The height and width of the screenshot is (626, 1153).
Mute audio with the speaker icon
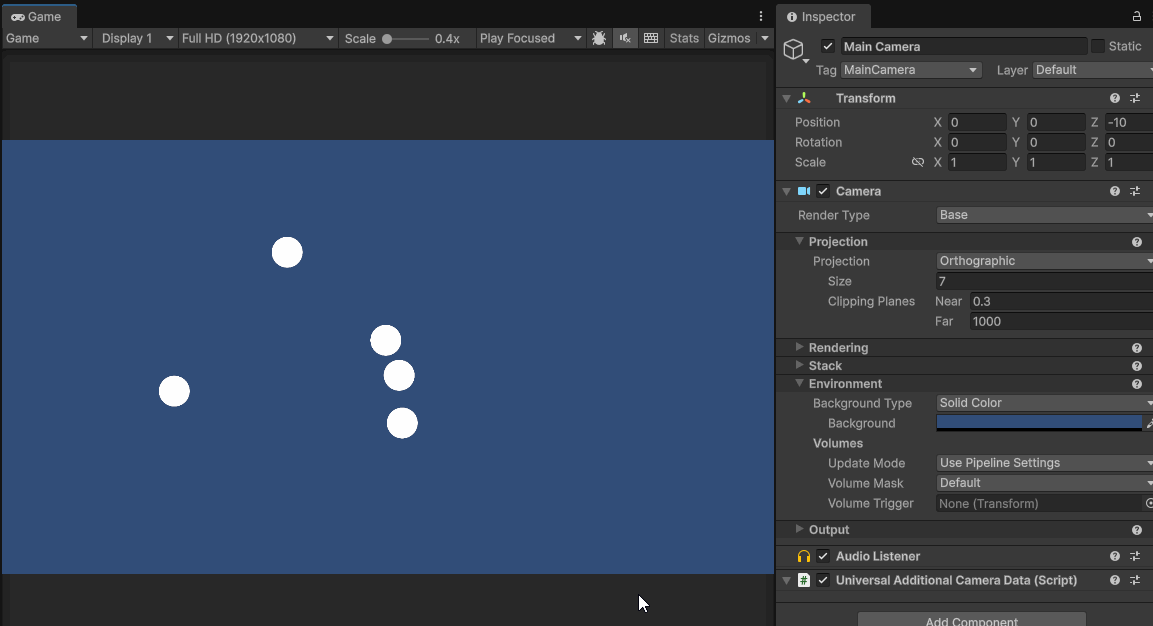tap(625, 38)
